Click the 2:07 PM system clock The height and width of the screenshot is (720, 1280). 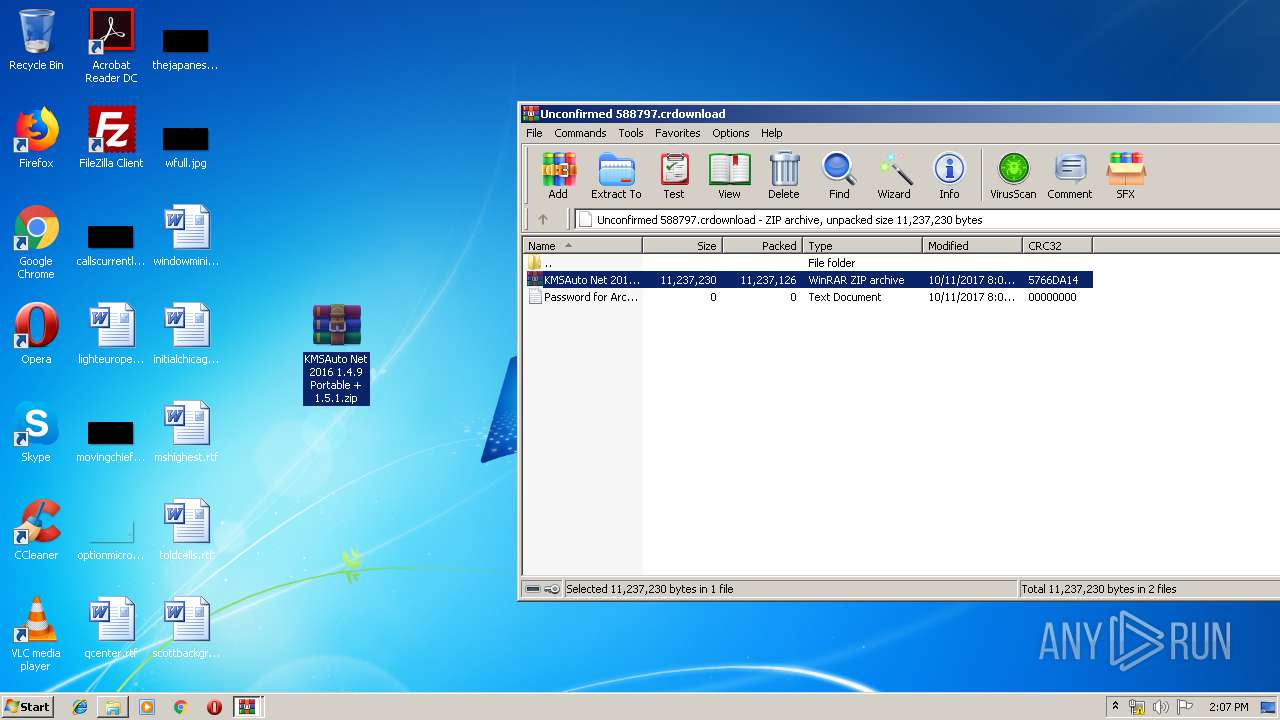1228,707
